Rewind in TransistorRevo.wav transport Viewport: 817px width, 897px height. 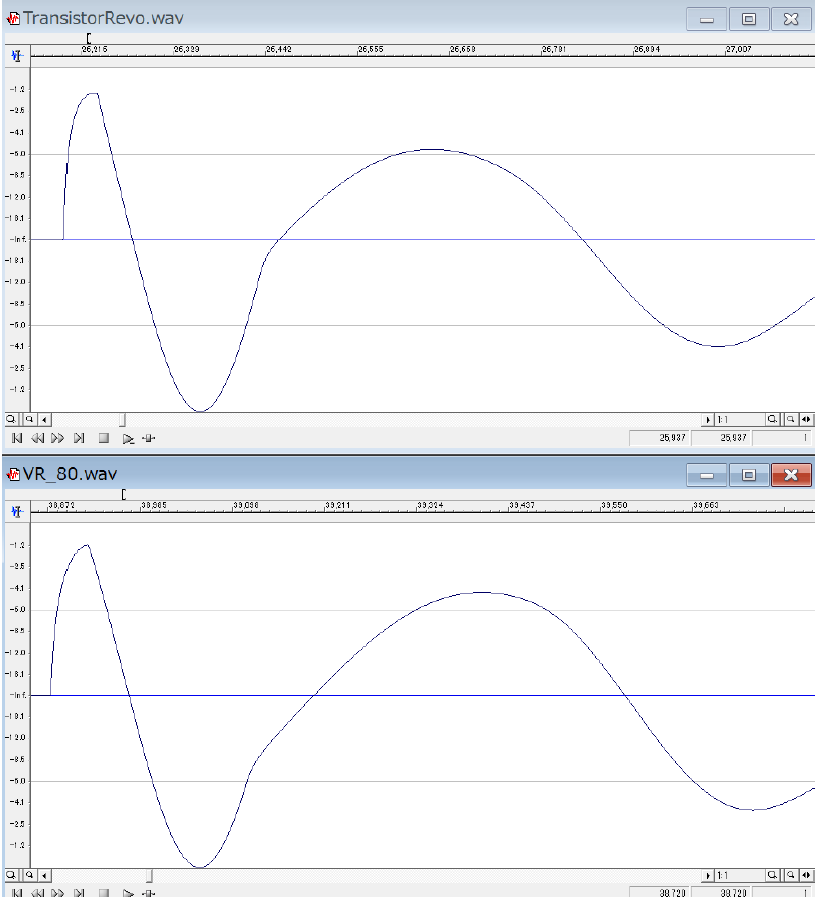37,438
